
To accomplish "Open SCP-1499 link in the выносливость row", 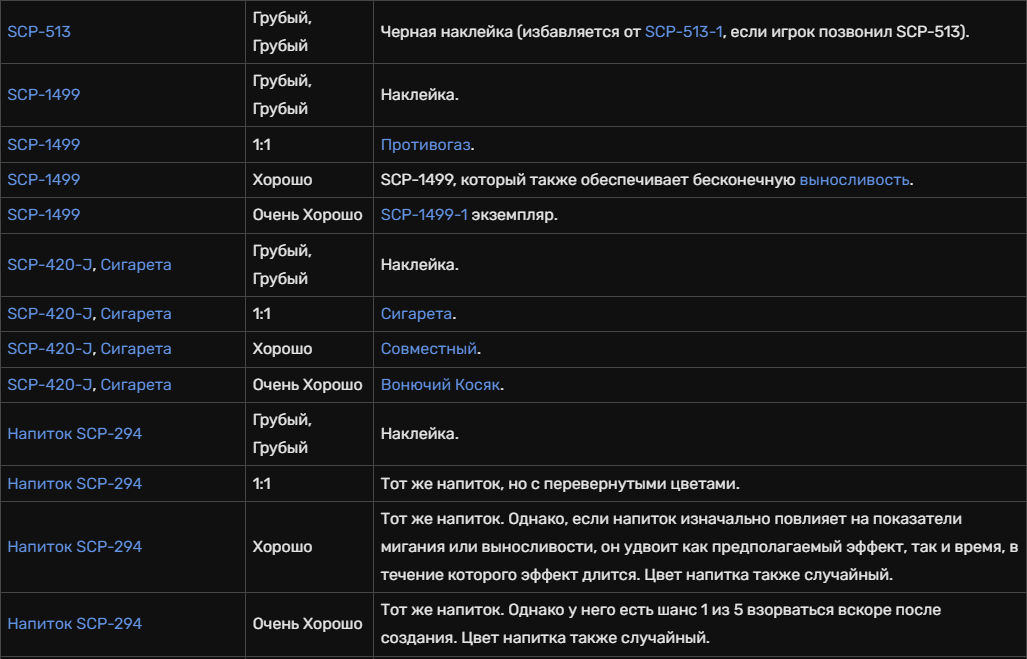I will (x=43, y=179).
